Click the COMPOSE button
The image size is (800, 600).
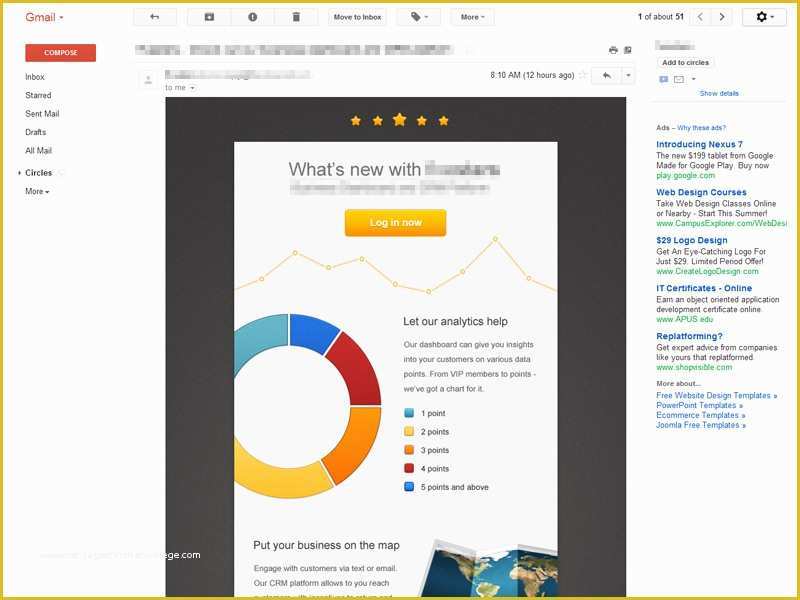(61, 53)
